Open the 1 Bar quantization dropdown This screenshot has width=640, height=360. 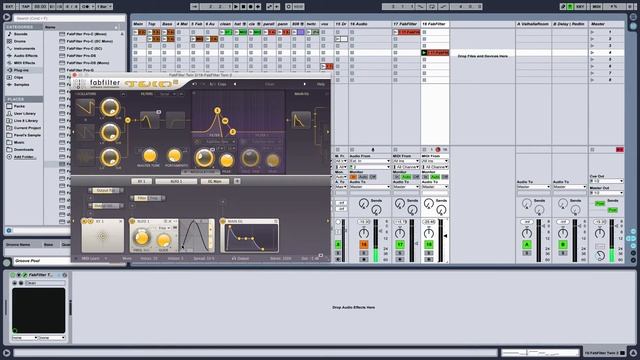pyautogui.click(x=104, y=7)
